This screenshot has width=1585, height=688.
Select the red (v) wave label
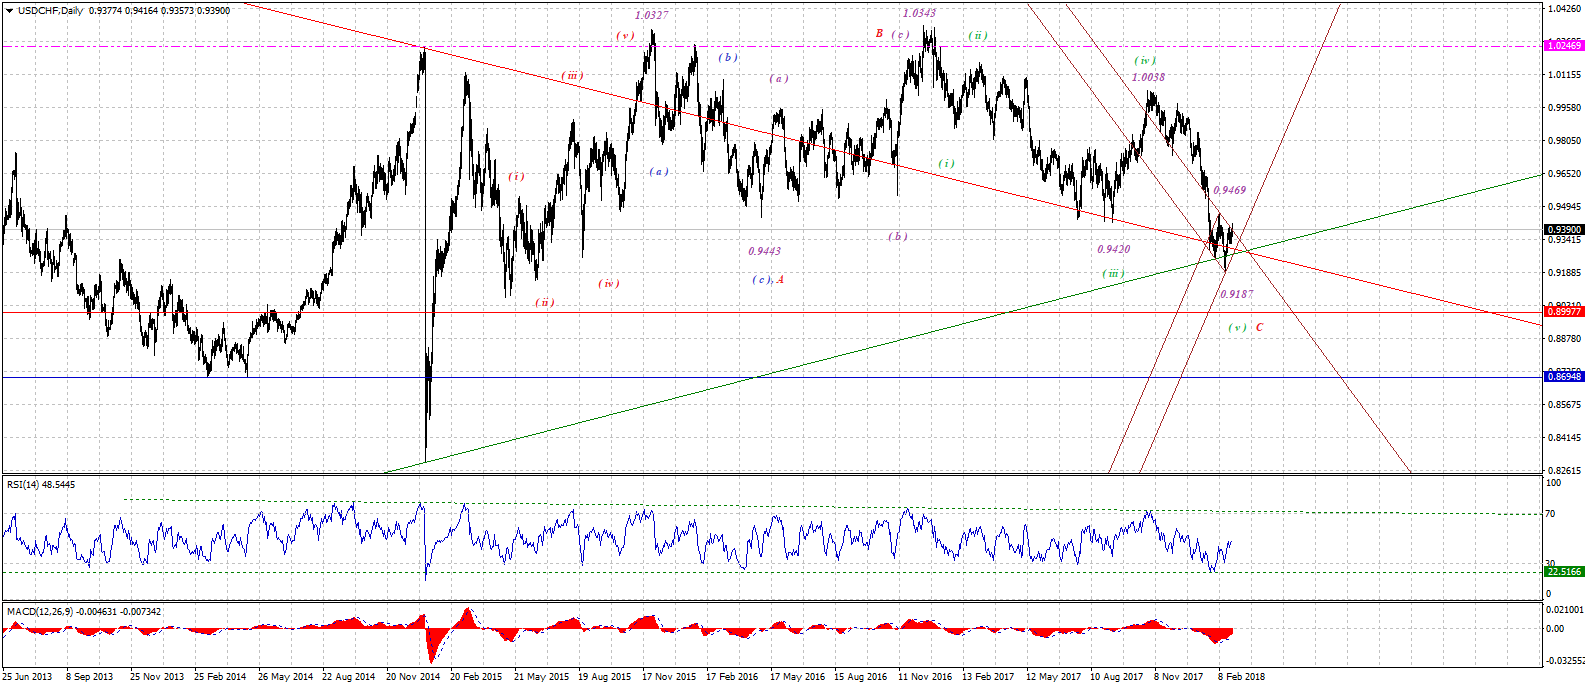(625, 36)
